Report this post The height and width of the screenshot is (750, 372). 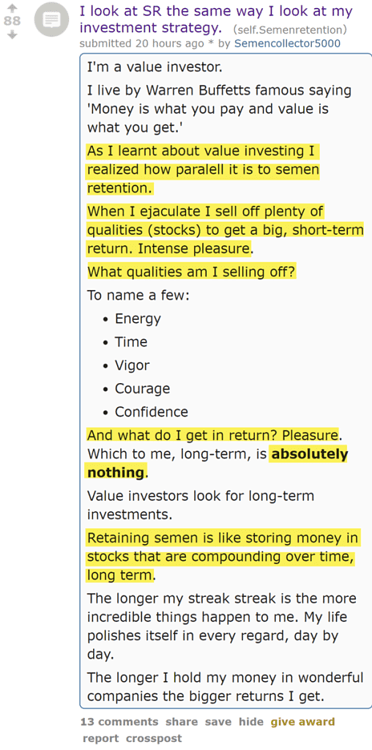coord(100,738)
